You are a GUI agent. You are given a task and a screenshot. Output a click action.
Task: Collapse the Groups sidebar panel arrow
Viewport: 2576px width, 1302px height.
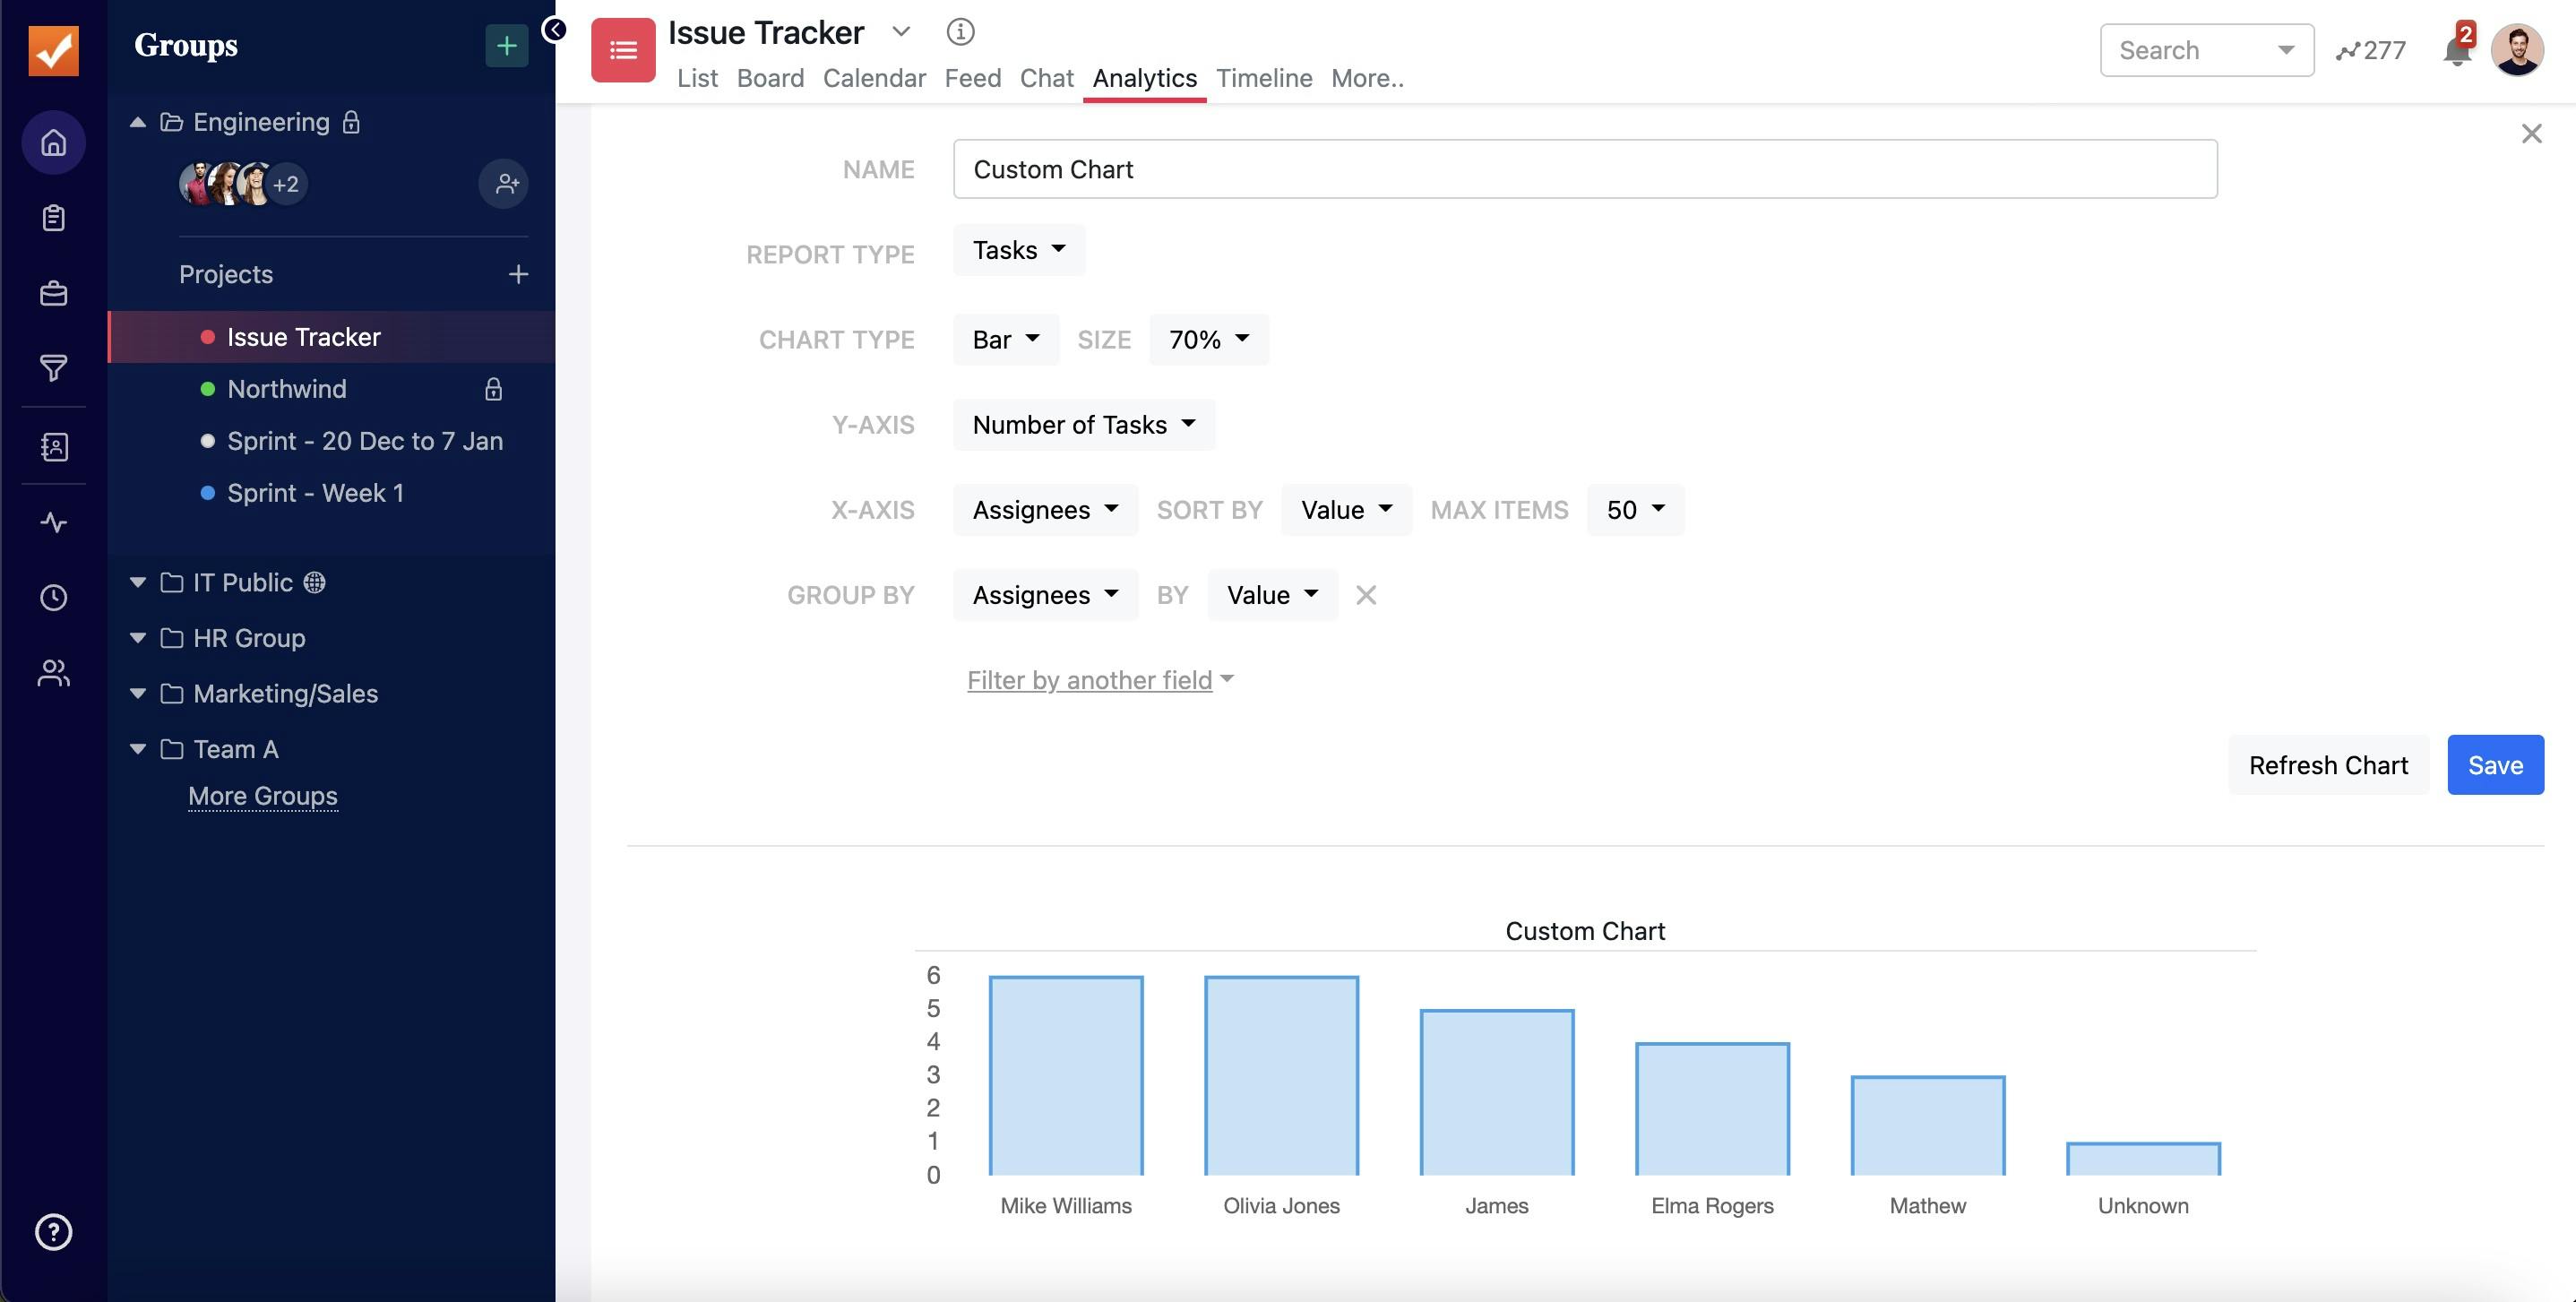tap(554, 29)
